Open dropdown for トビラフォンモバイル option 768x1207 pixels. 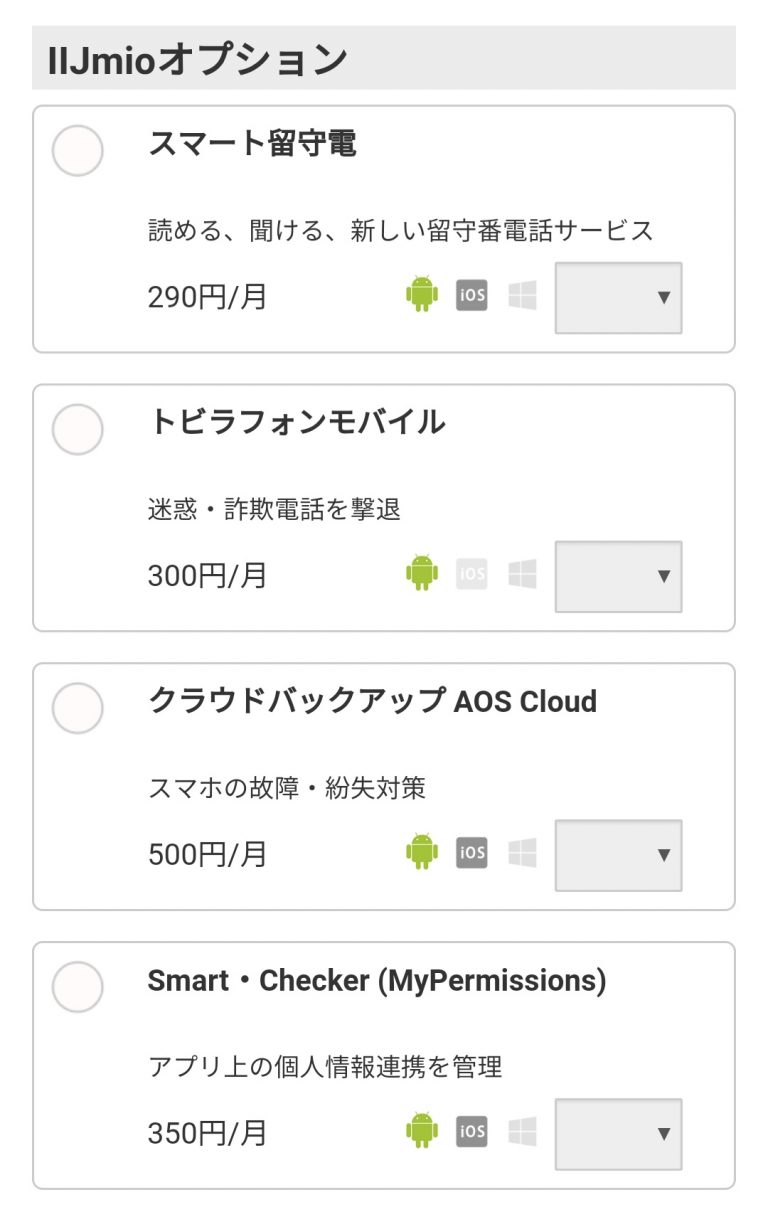click(618, 576)
